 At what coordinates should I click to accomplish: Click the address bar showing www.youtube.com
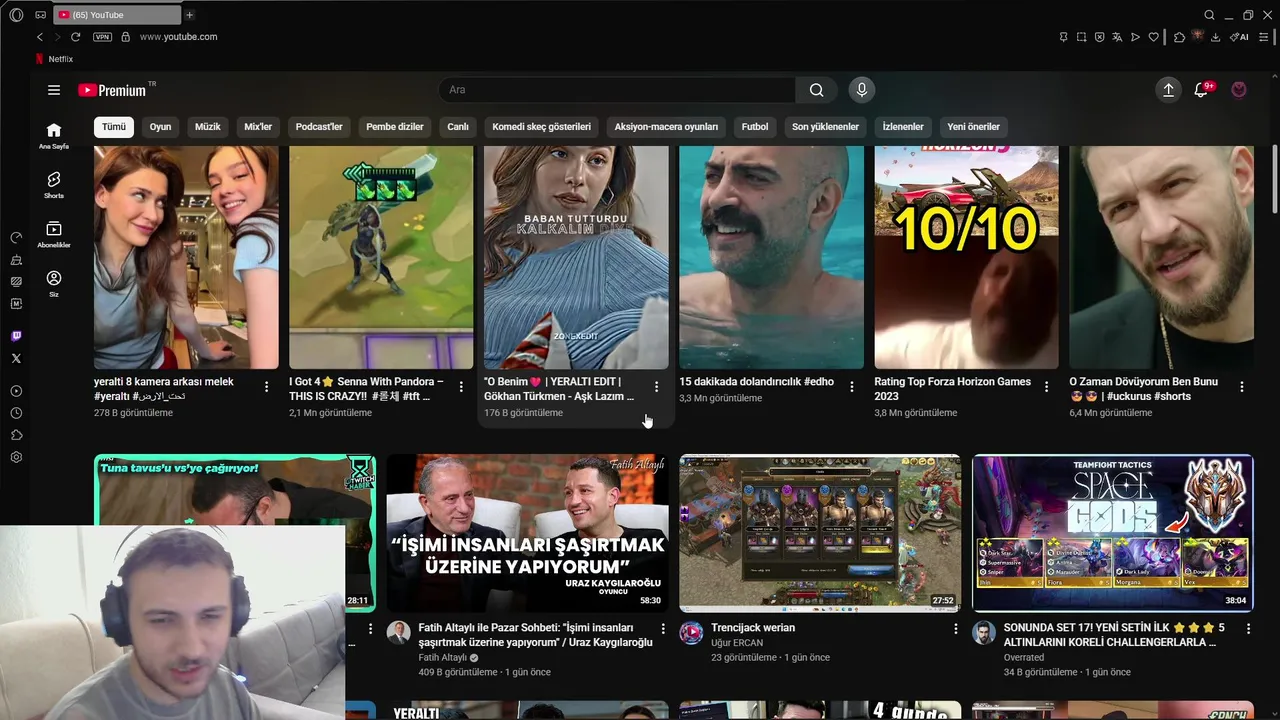click(178, 37)
